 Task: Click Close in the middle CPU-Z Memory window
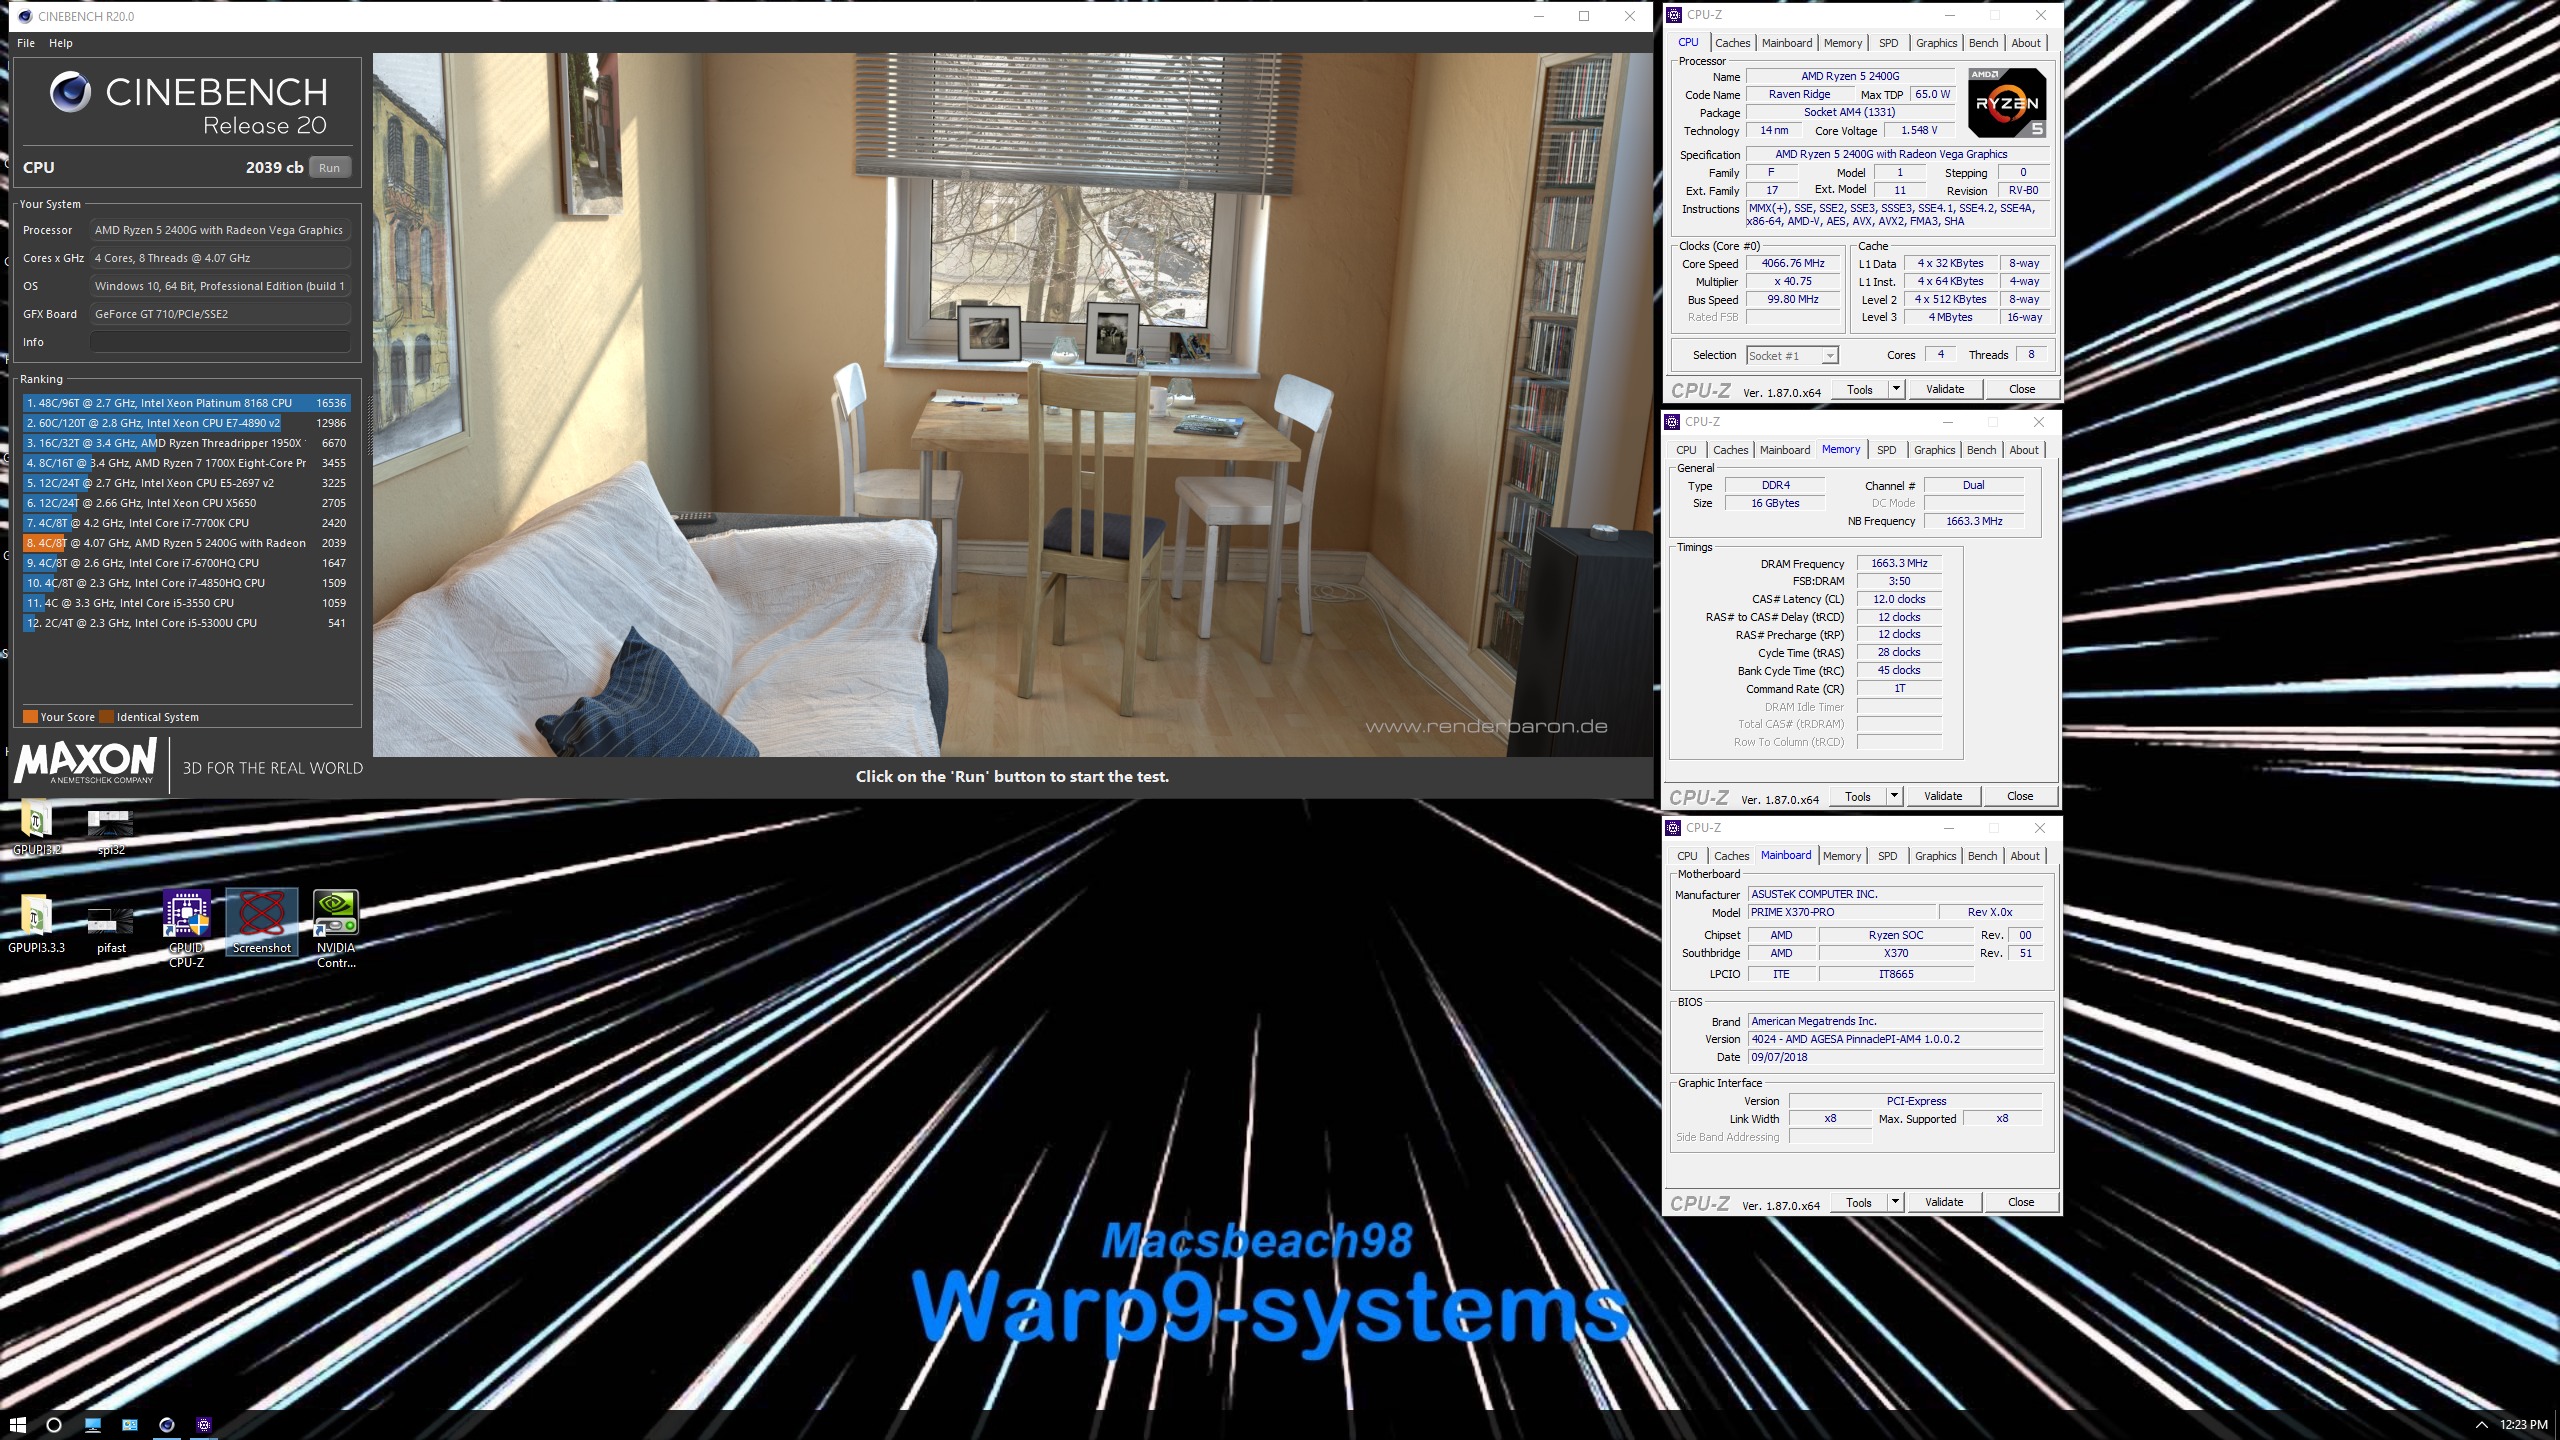(x=2020, y=796)
